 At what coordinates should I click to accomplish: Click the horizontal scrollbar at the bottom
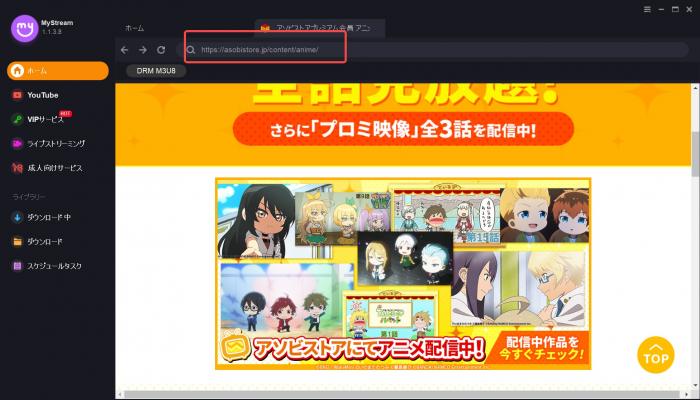(403, 395)
